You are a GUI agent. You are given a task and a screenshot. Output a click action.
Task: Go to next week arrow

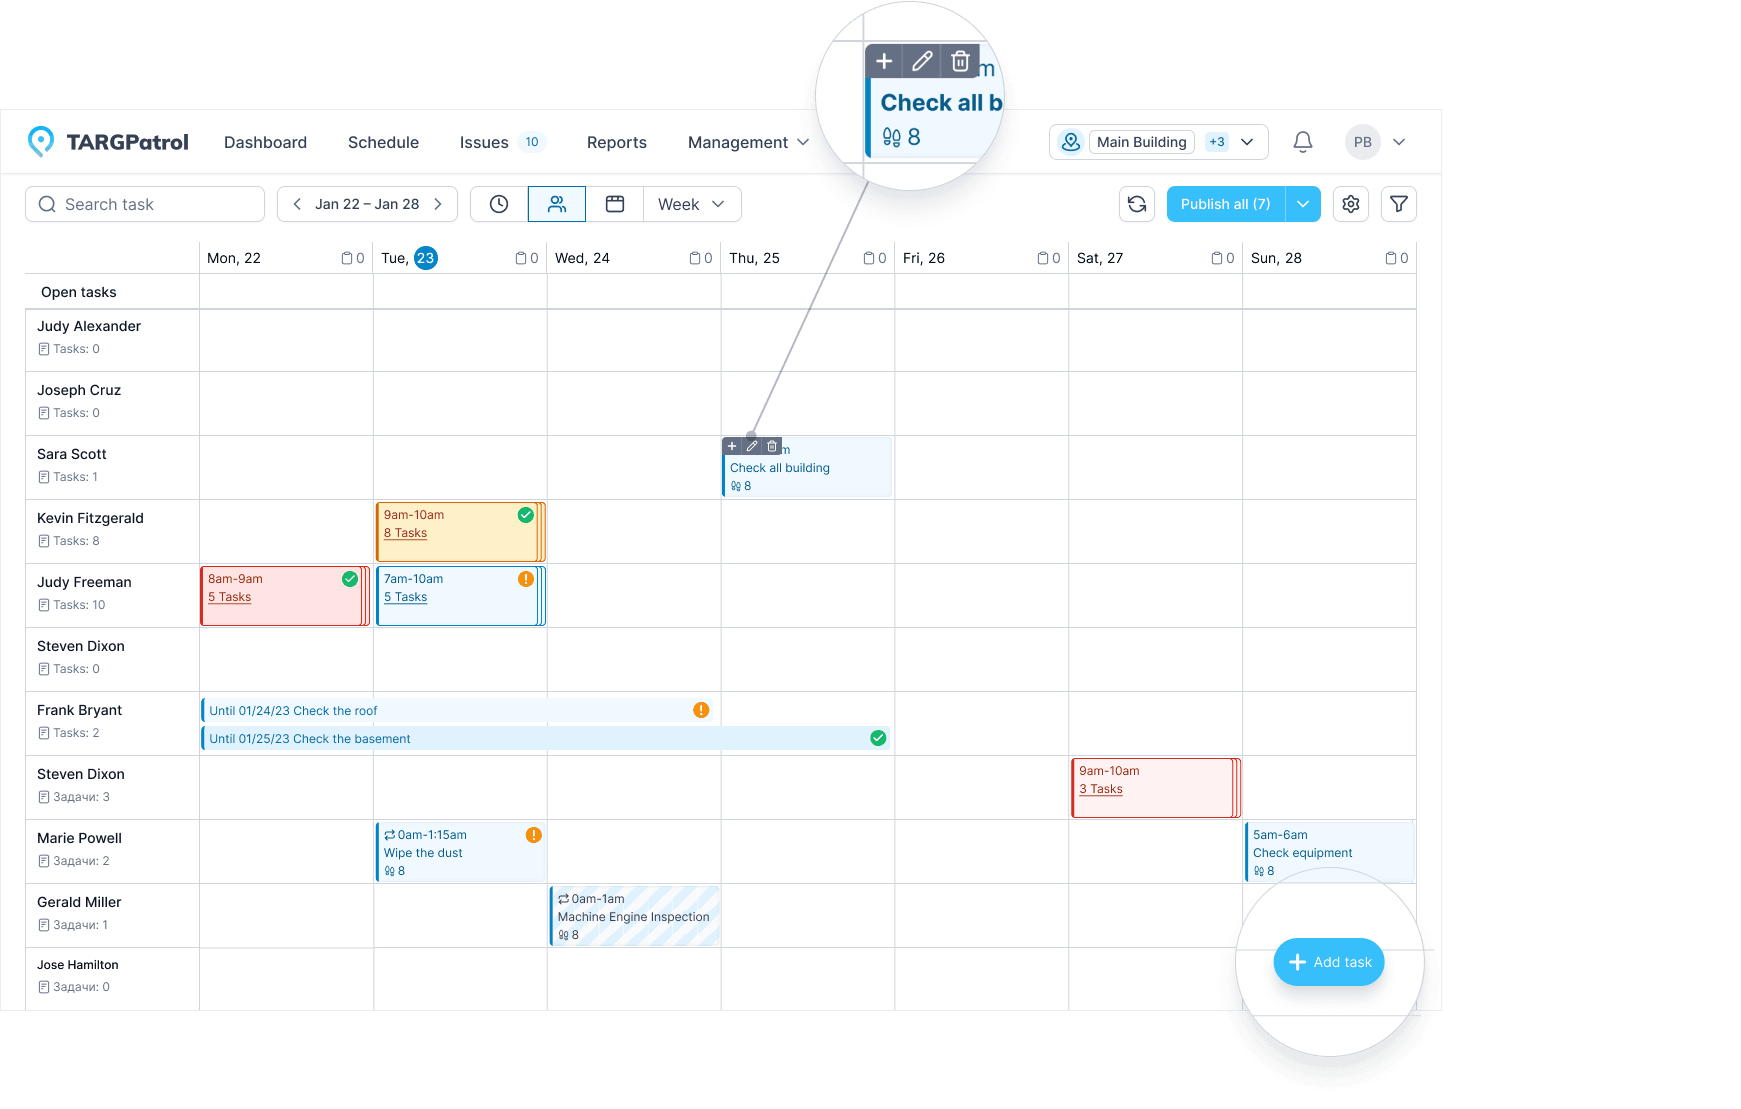click(438, 204)
